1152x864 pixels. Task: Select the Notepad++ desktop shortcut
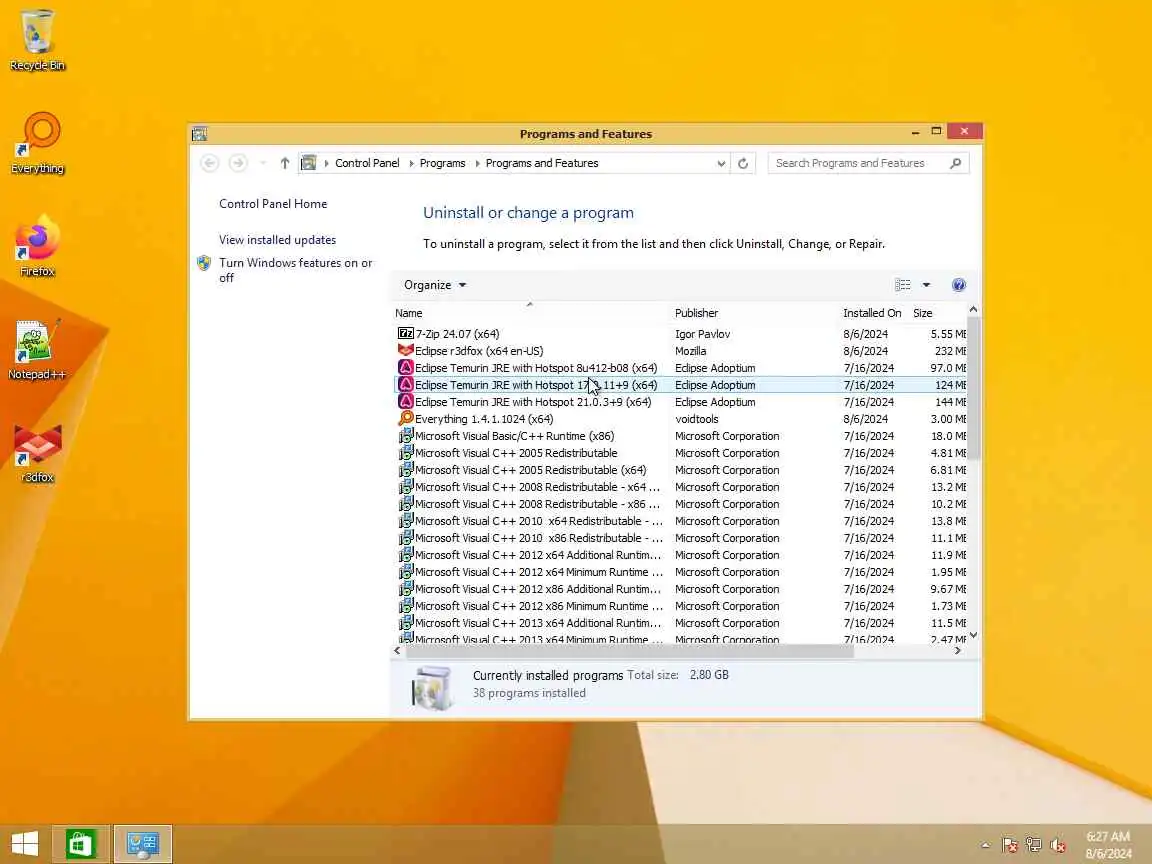pos(37,349)
